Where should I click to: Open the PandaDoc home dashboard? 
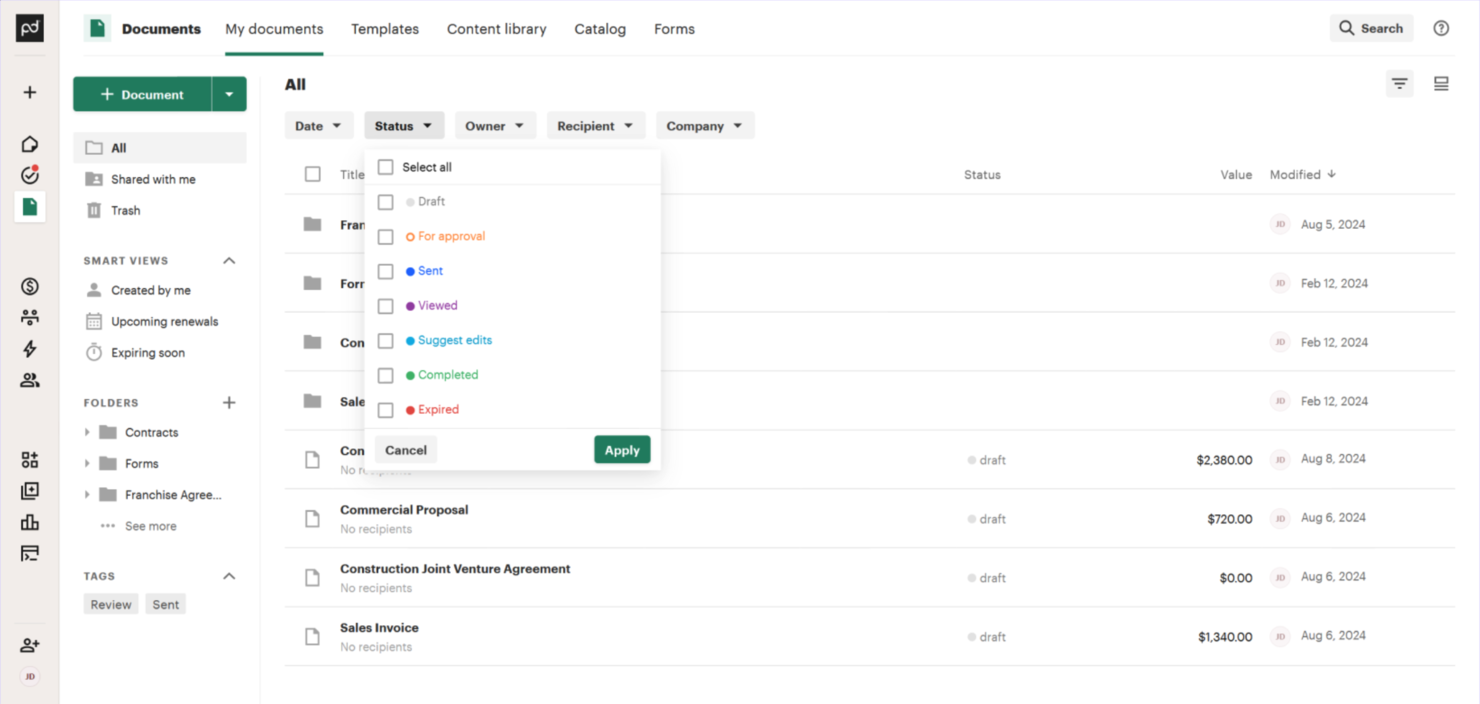29,143
